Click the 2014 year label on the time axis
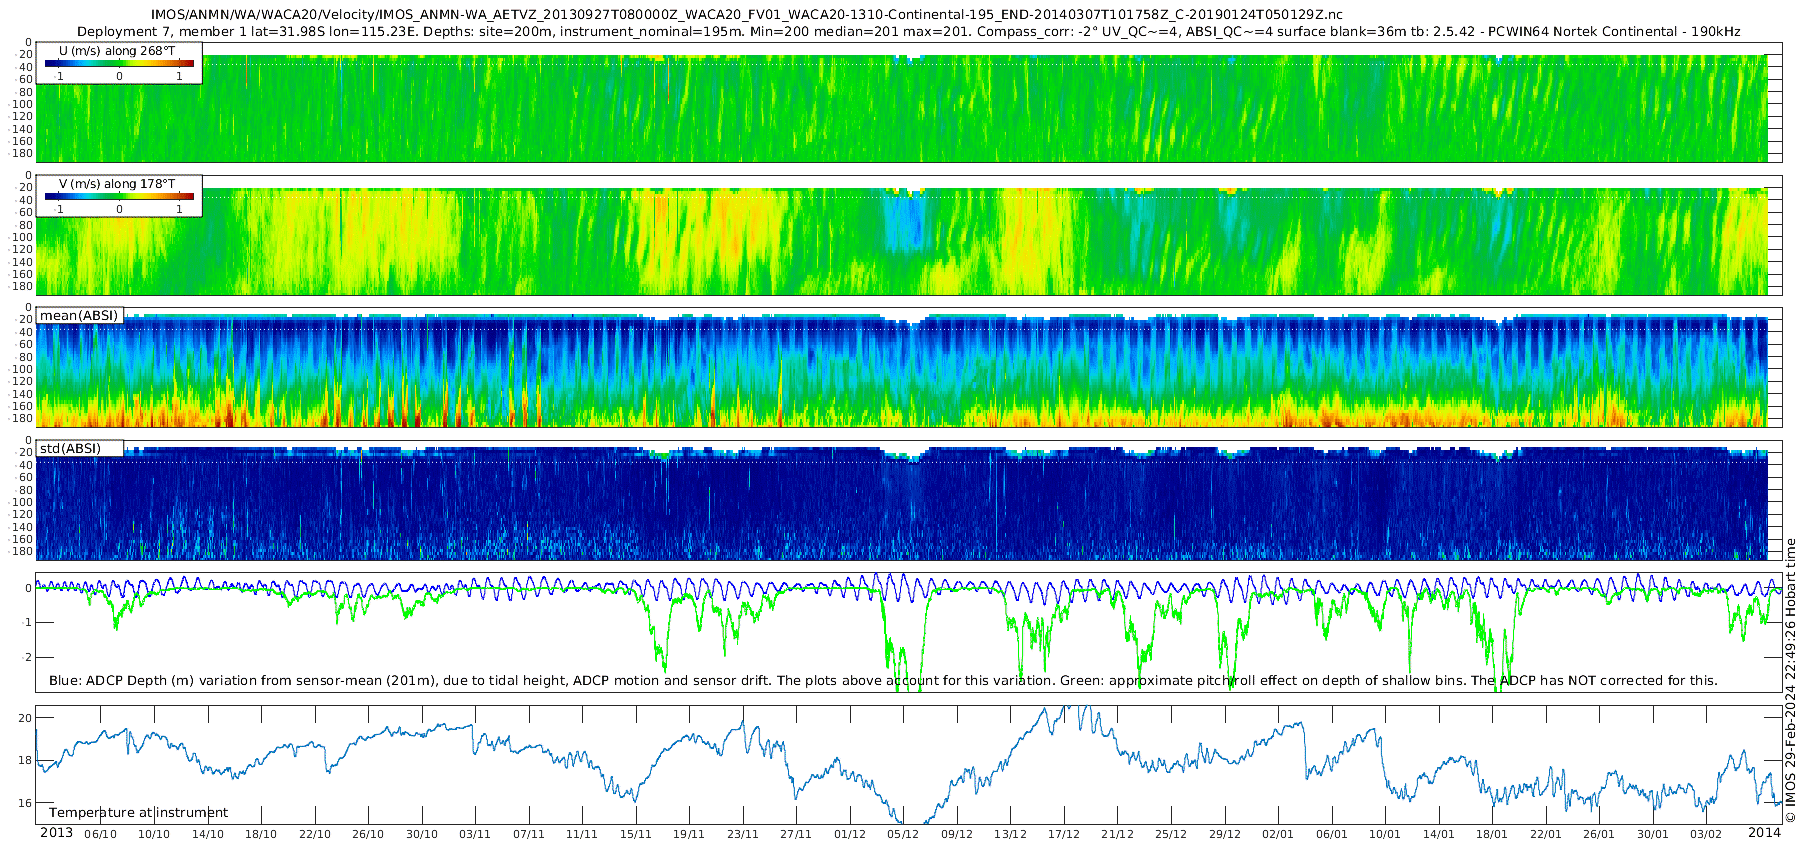Viewport: 1800px width, 850px height. tap(1764, 833)
